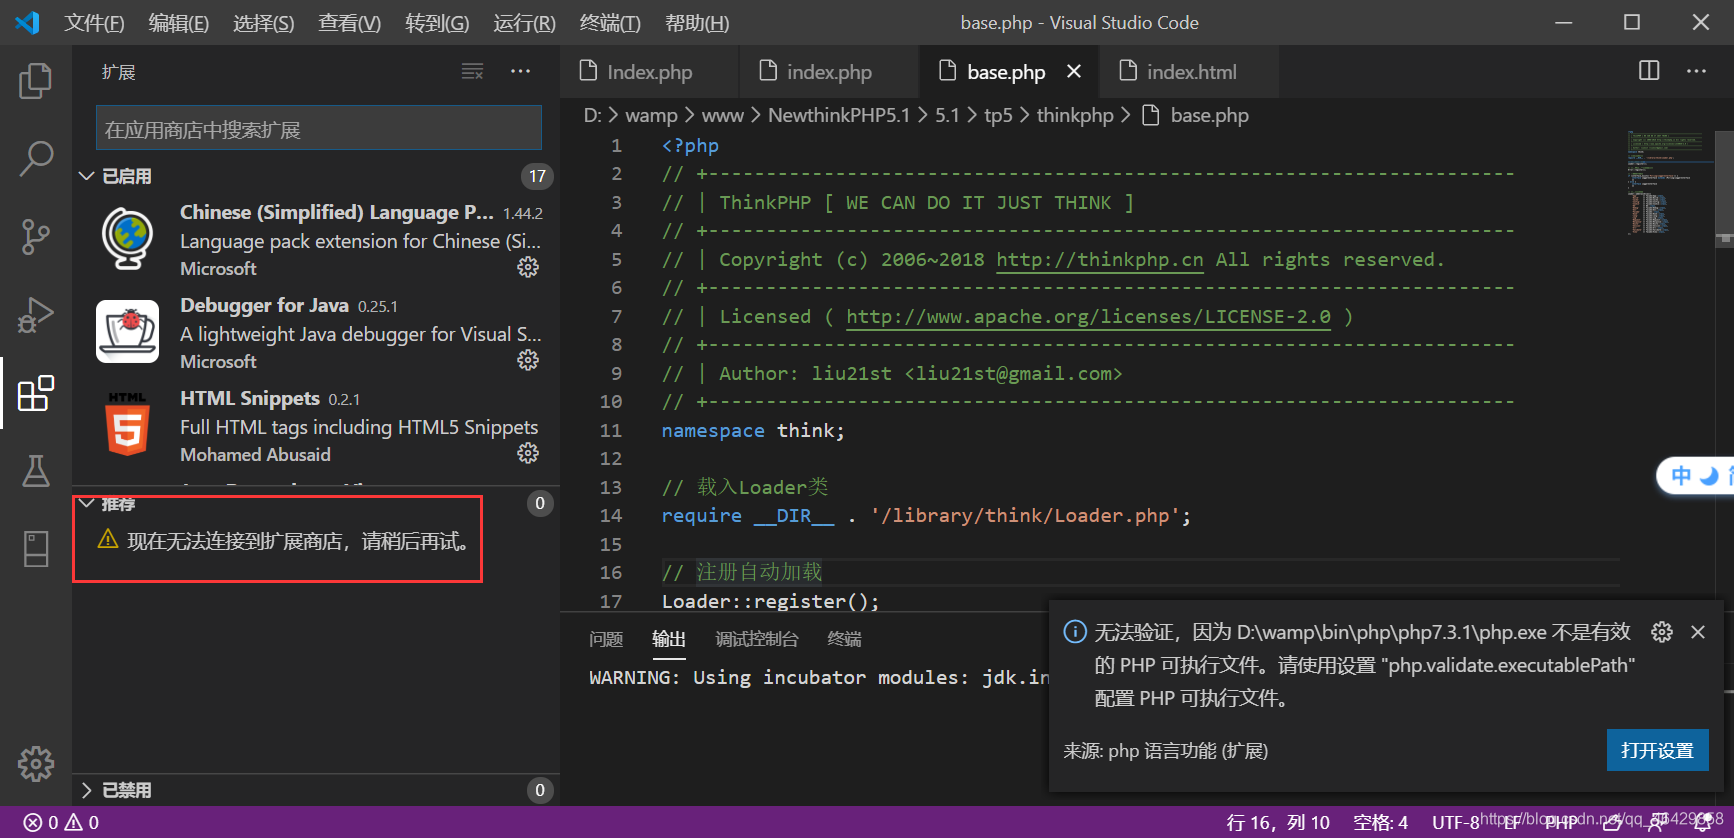1734x838 pixels.
Task: Open the 帮助(H) menu
Action: tap(697, 22)
